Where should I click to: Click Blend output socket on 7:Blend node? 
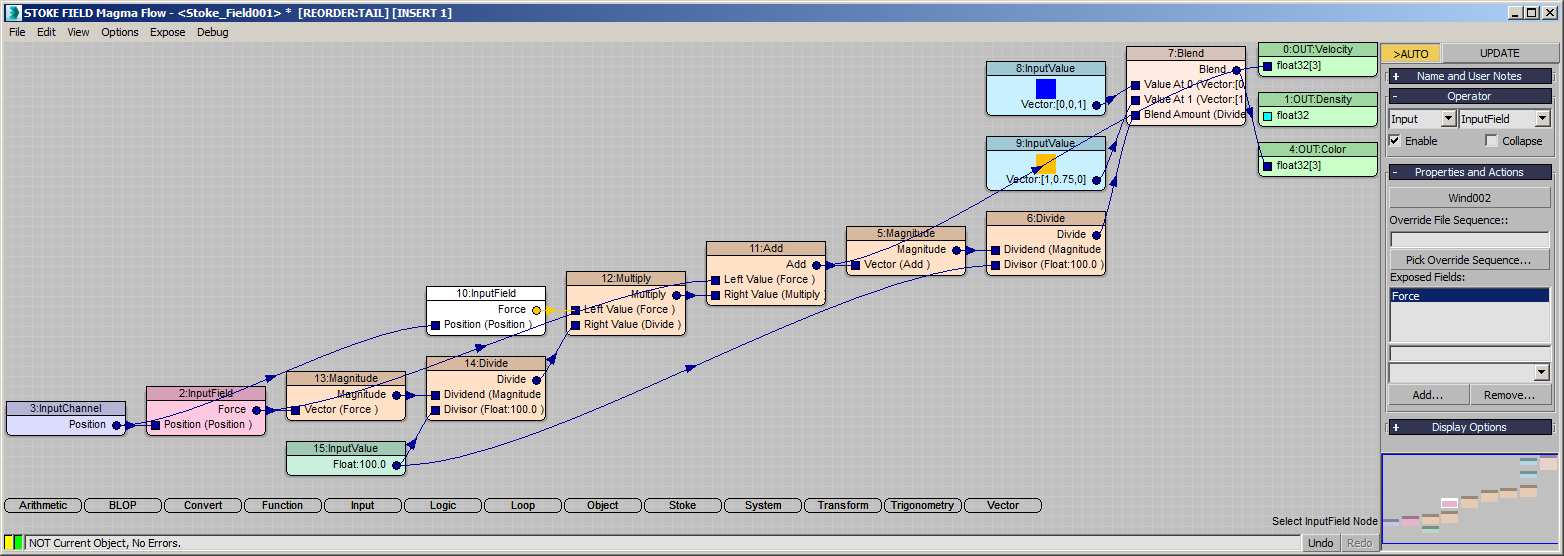1236,70
